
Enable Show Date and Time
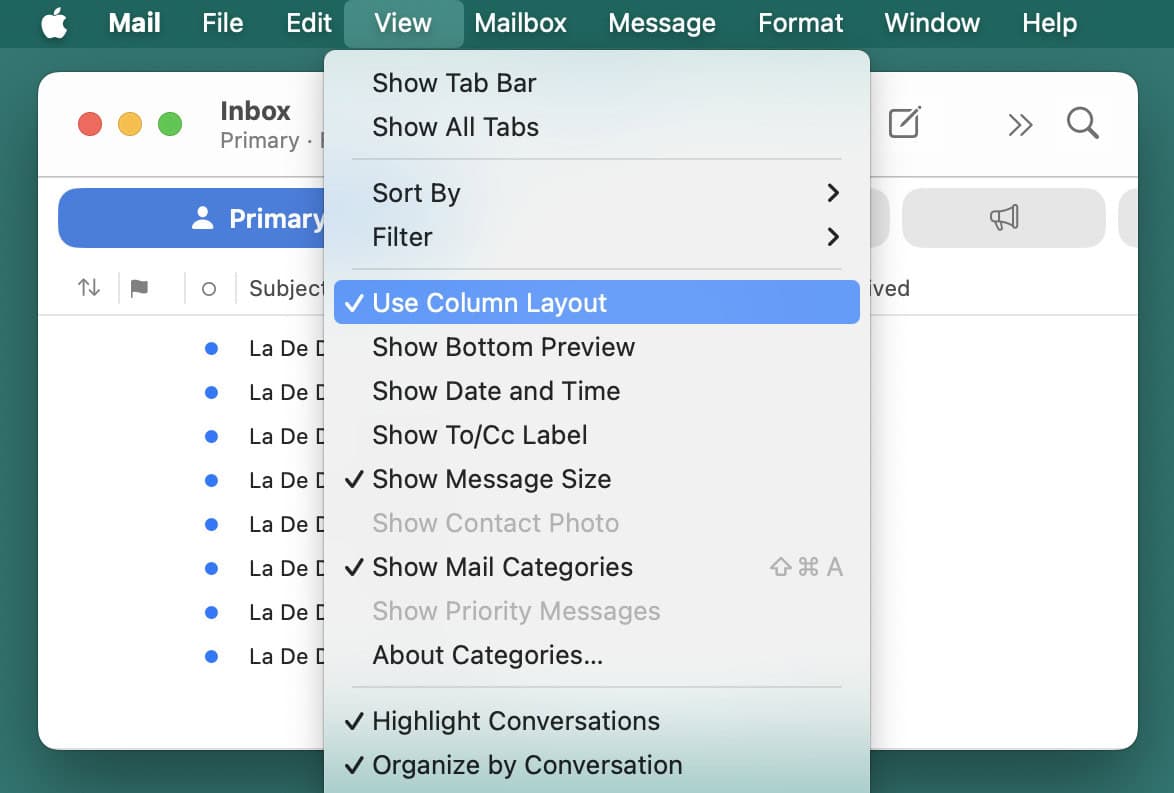[597, 391]
